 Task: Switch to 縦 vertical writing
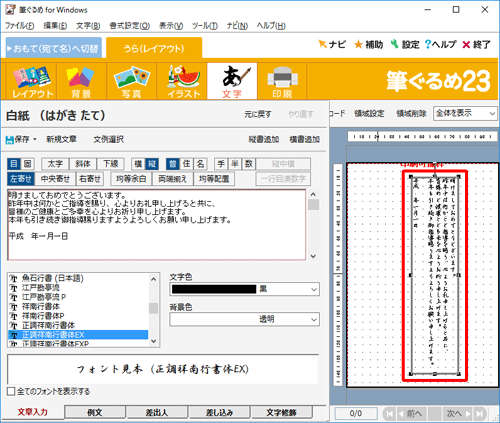tap(152, 164)
